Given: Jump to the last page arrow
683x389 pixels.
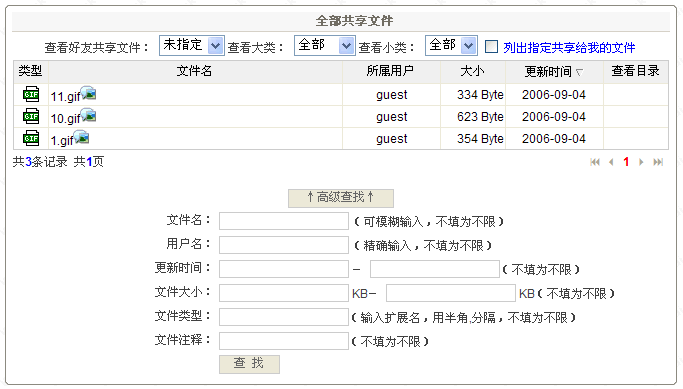Looking at the screenshot, I should [658, 162].
